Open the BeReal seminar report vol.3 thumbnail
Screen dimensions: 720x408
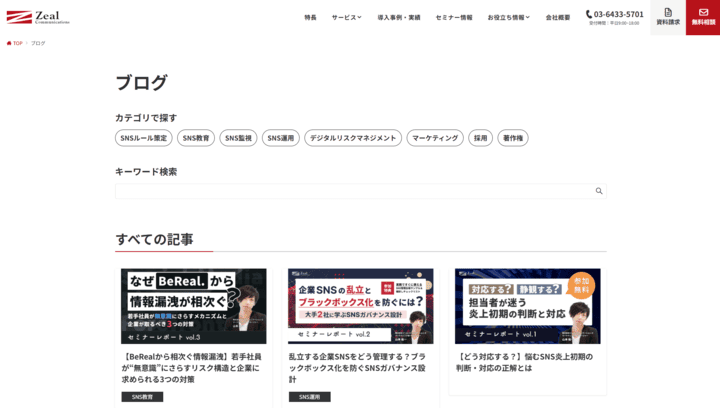(193, 306)
